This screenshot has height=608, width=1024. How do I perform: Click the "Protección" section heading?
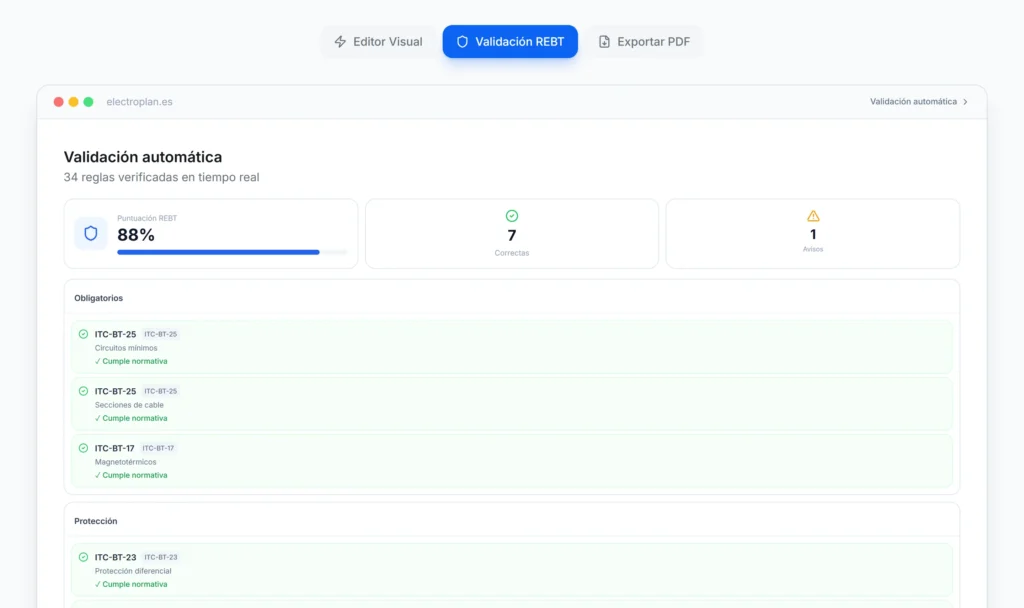click(96, 521)
